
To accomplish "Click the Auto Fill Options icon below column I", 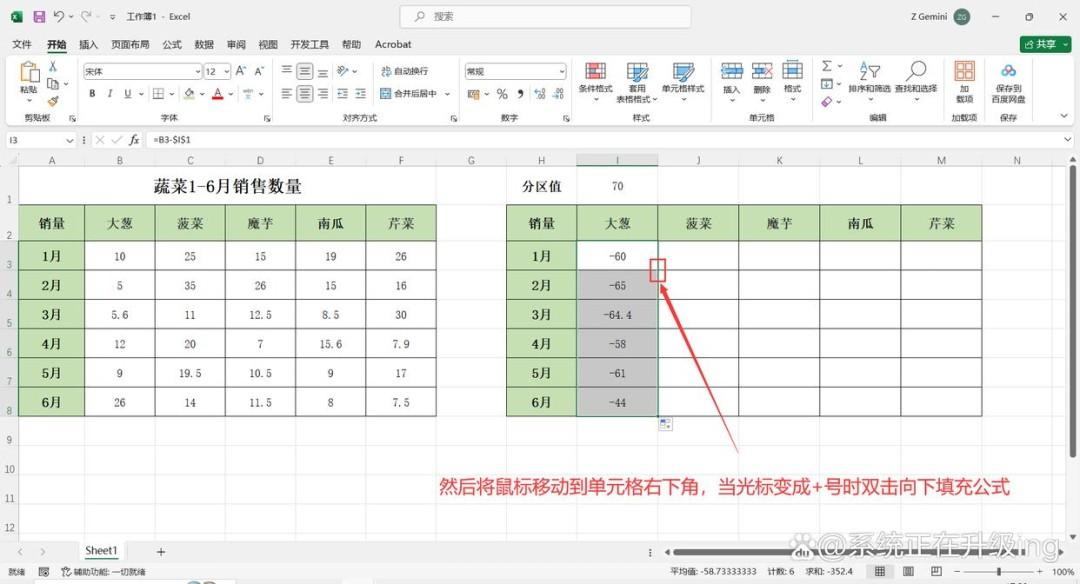I will click(x=665, y=424).
